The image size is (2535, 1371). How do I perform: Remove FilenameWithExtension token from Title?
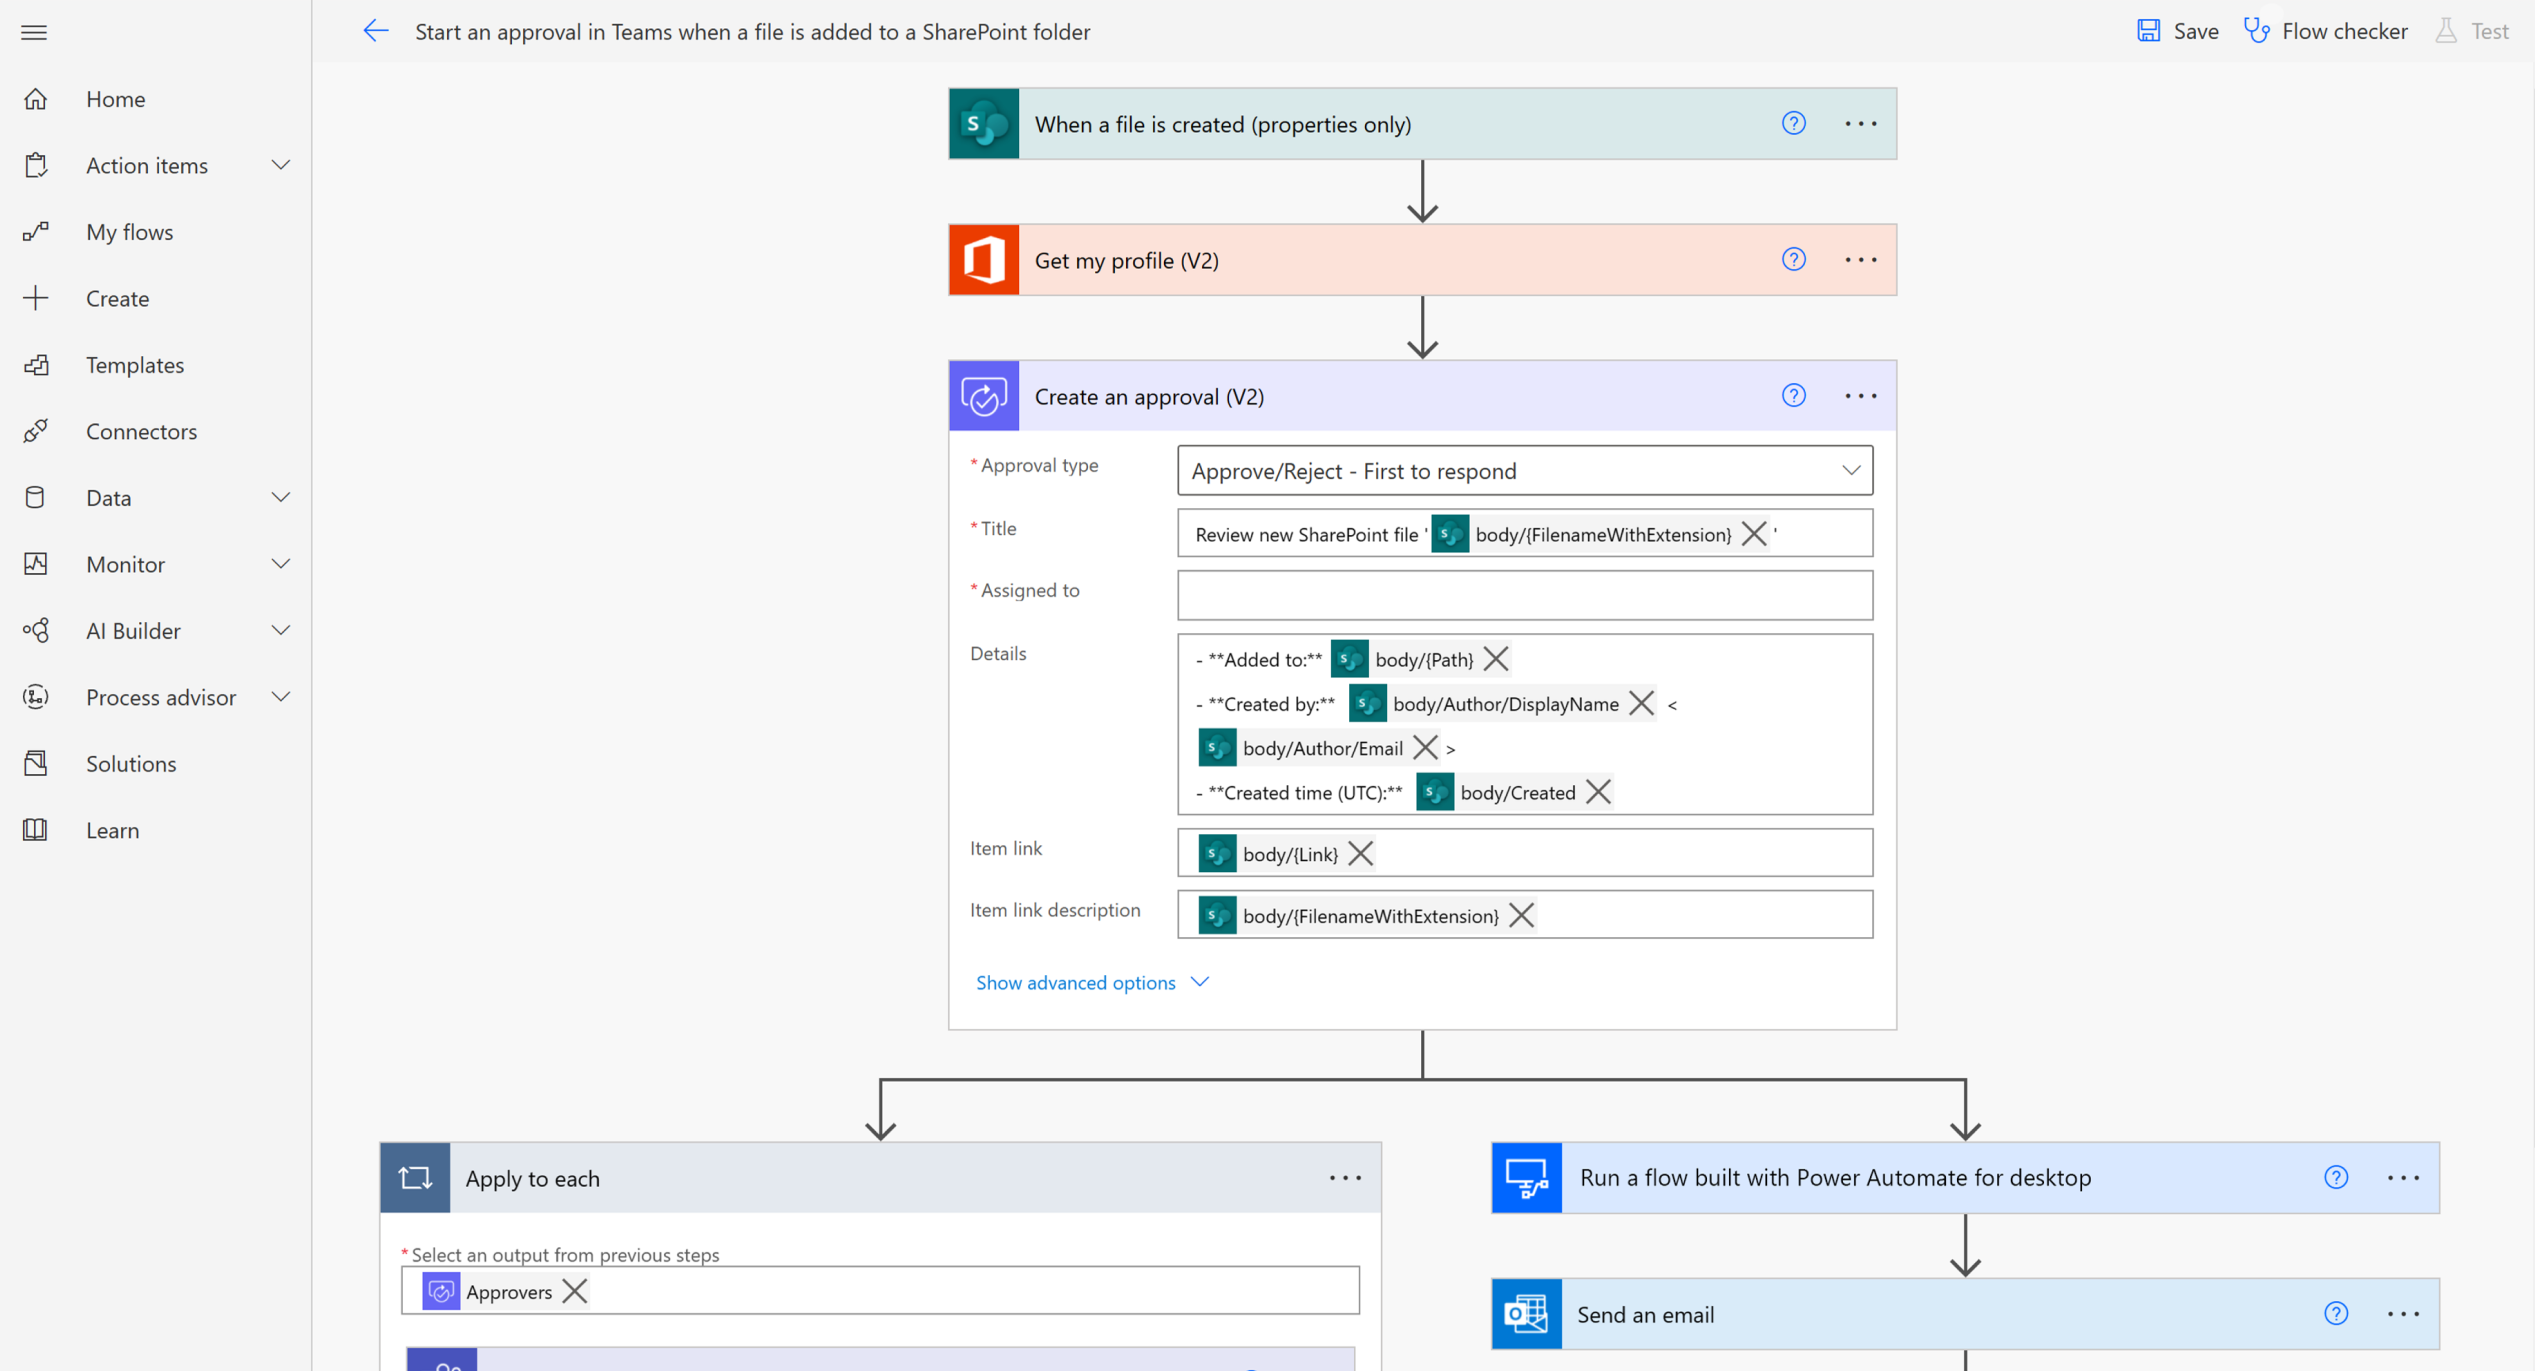(1753, 534)
